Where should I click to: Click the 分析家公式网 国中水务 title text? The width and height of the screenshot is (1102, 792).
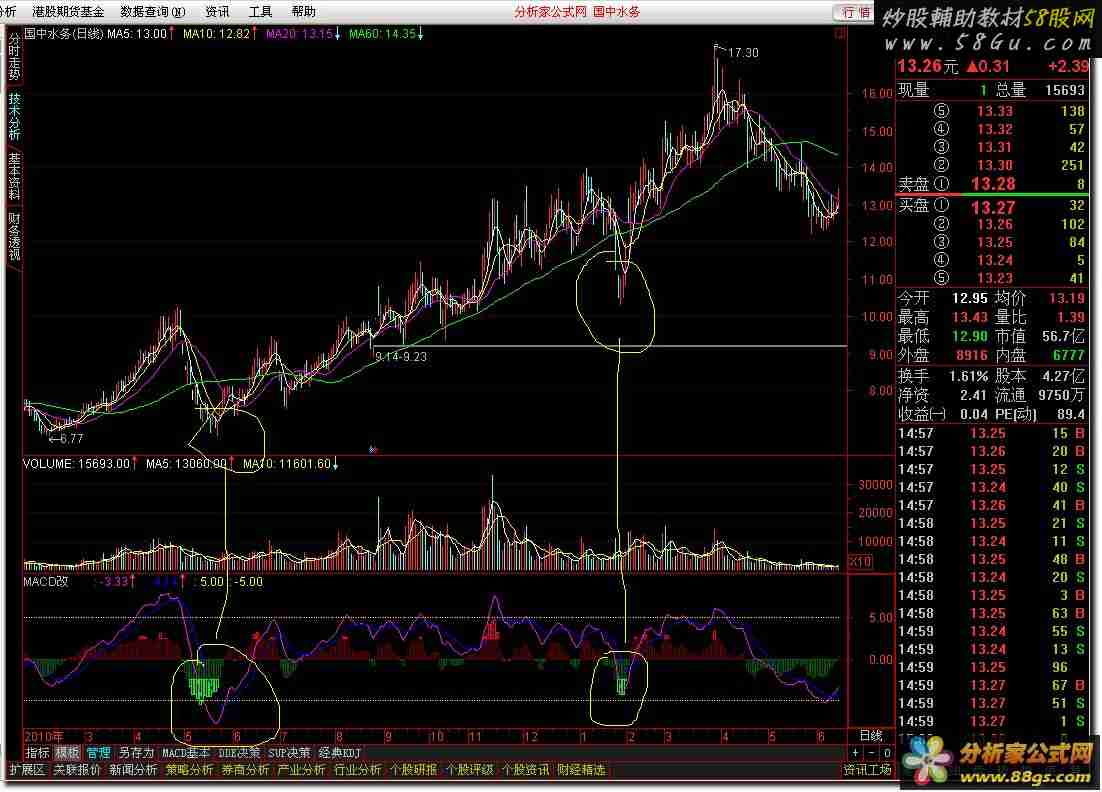coord(577,11)
